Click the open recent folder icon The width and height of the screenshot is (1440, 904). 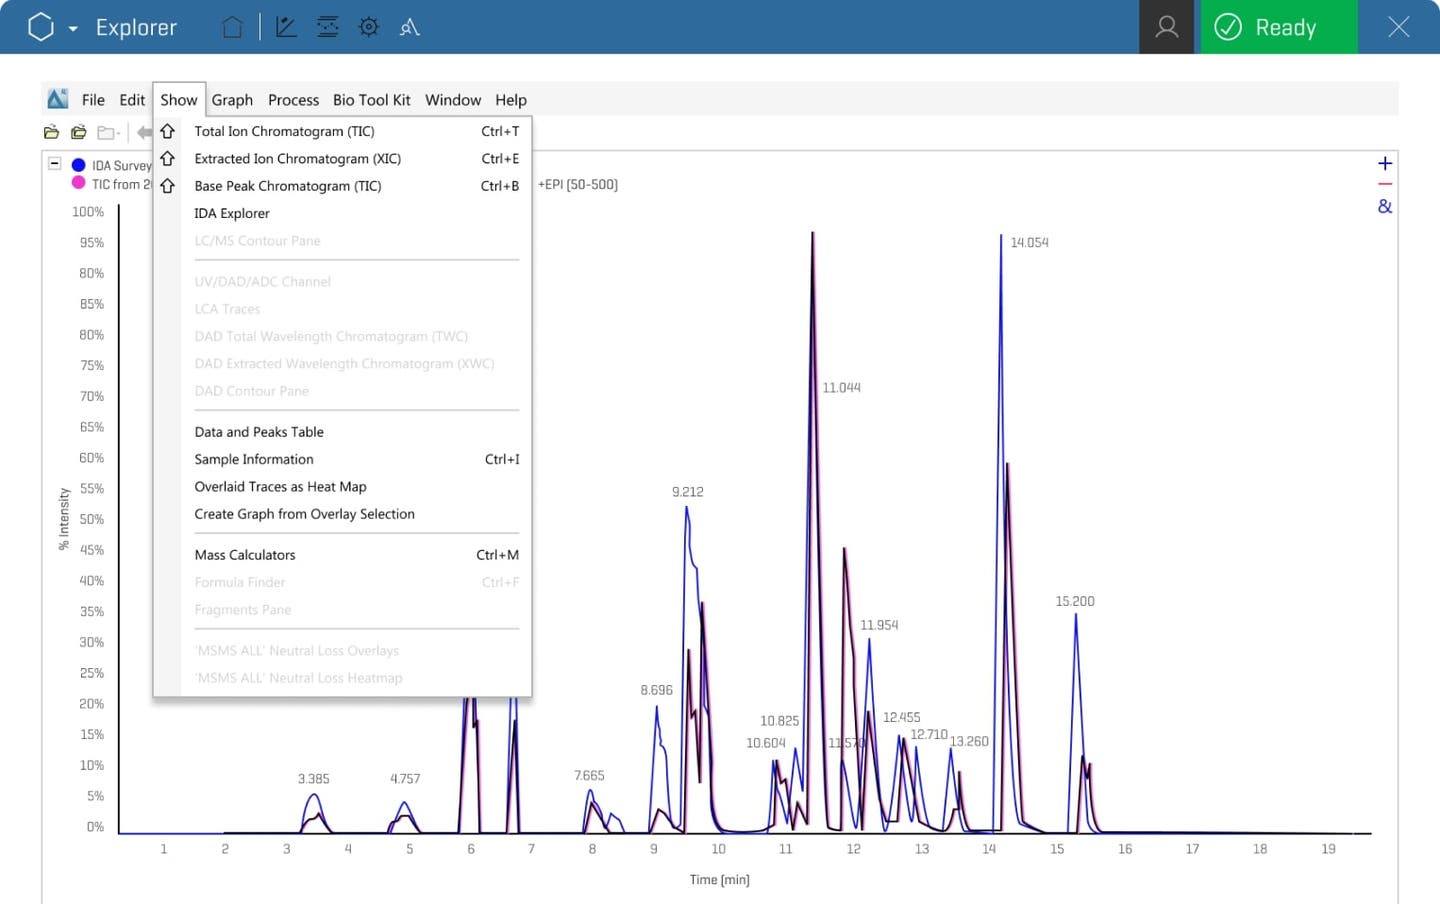coord(78,131)
